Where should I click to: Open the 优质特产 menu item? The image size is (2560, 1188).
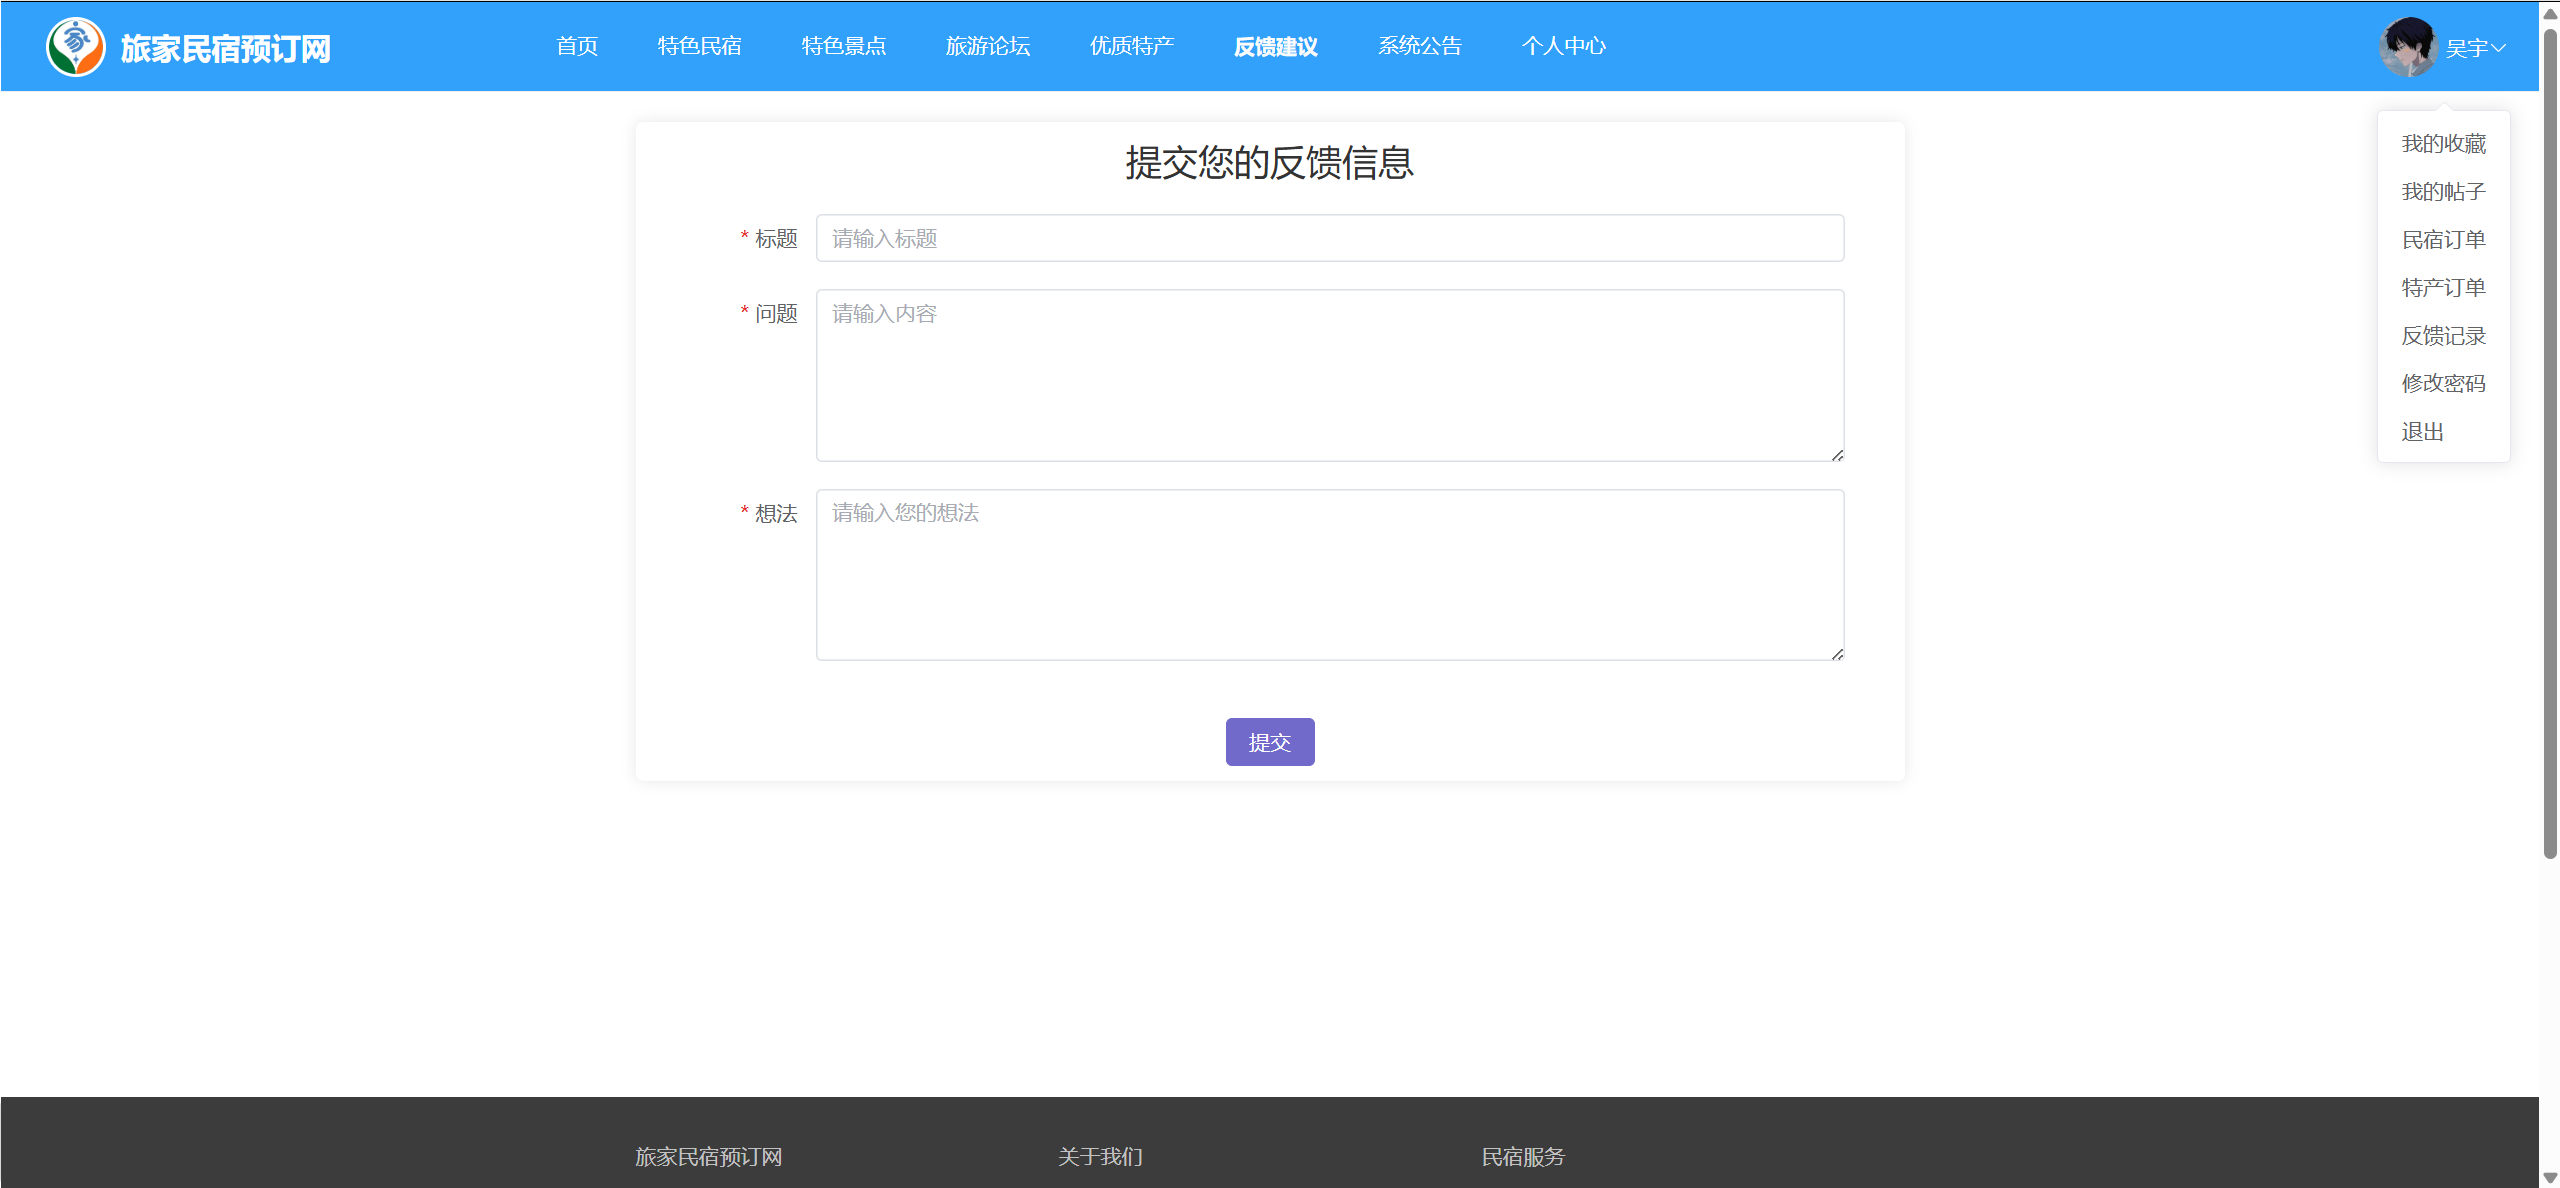point(1131,46)
